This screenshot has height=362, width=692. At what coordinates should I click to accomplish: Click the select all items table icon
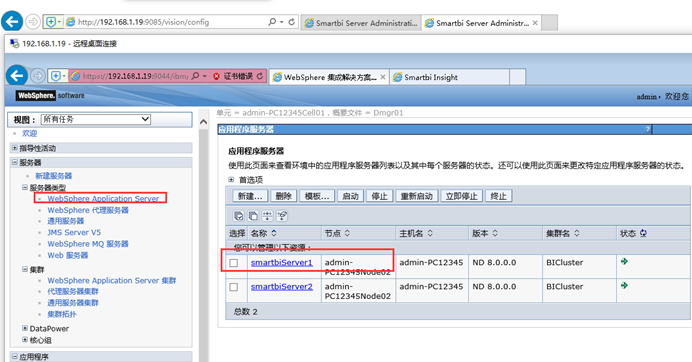pyautogui.click(x=238, y=215)
